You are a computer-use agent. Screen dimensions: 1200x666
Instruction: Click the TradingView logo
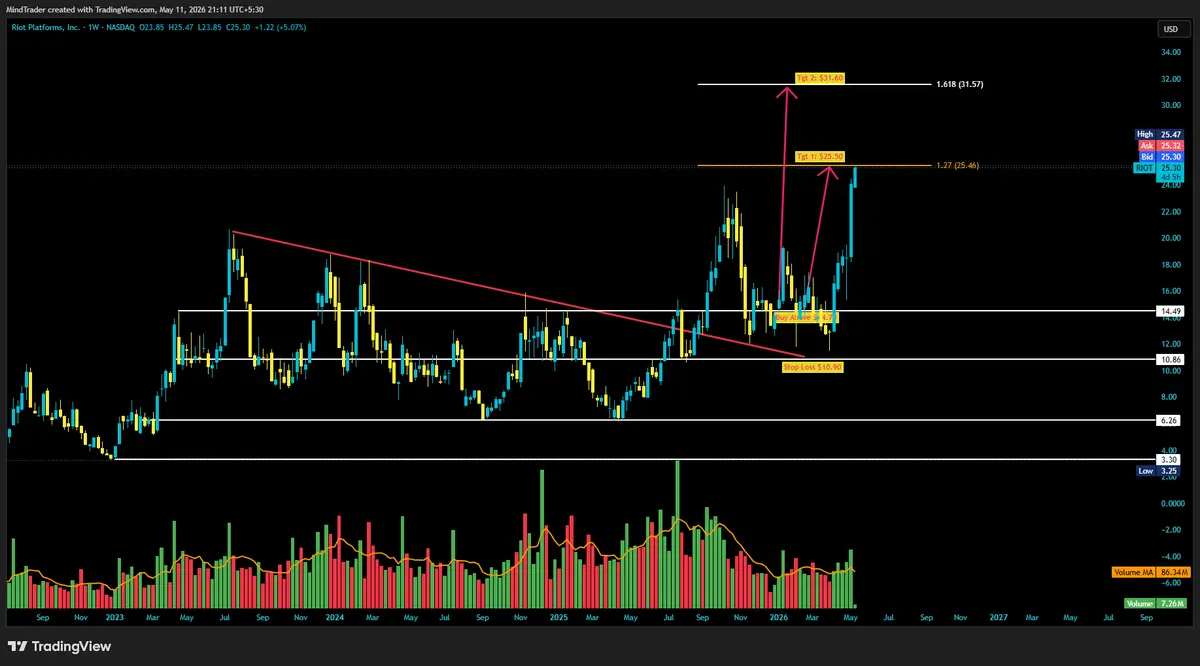pos(61,646)
